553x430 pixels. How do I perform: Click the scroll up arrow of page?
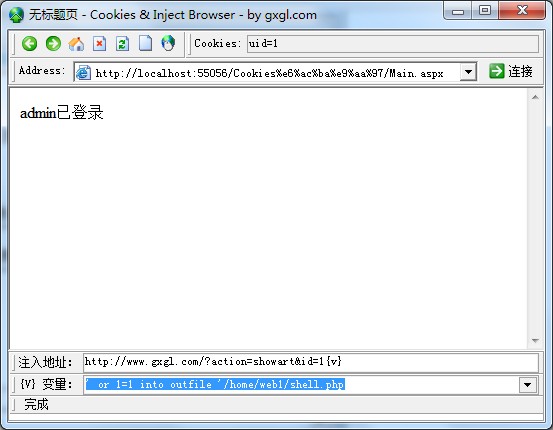[x=535, y=97]
